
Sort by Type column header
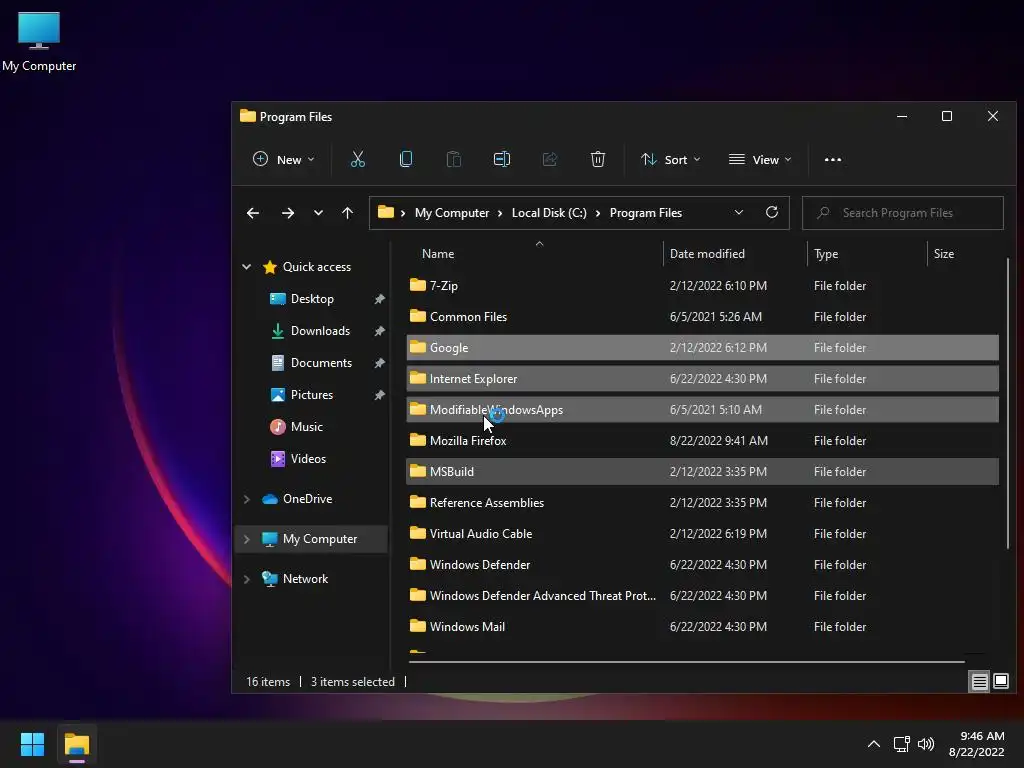tap(867, 254)
